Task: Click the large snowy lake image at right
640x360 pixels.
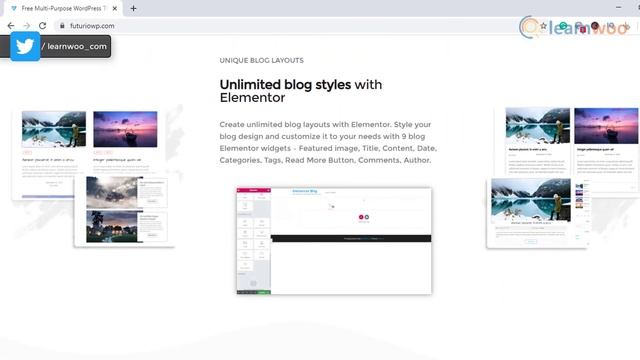Action: (x=531, y=200)
